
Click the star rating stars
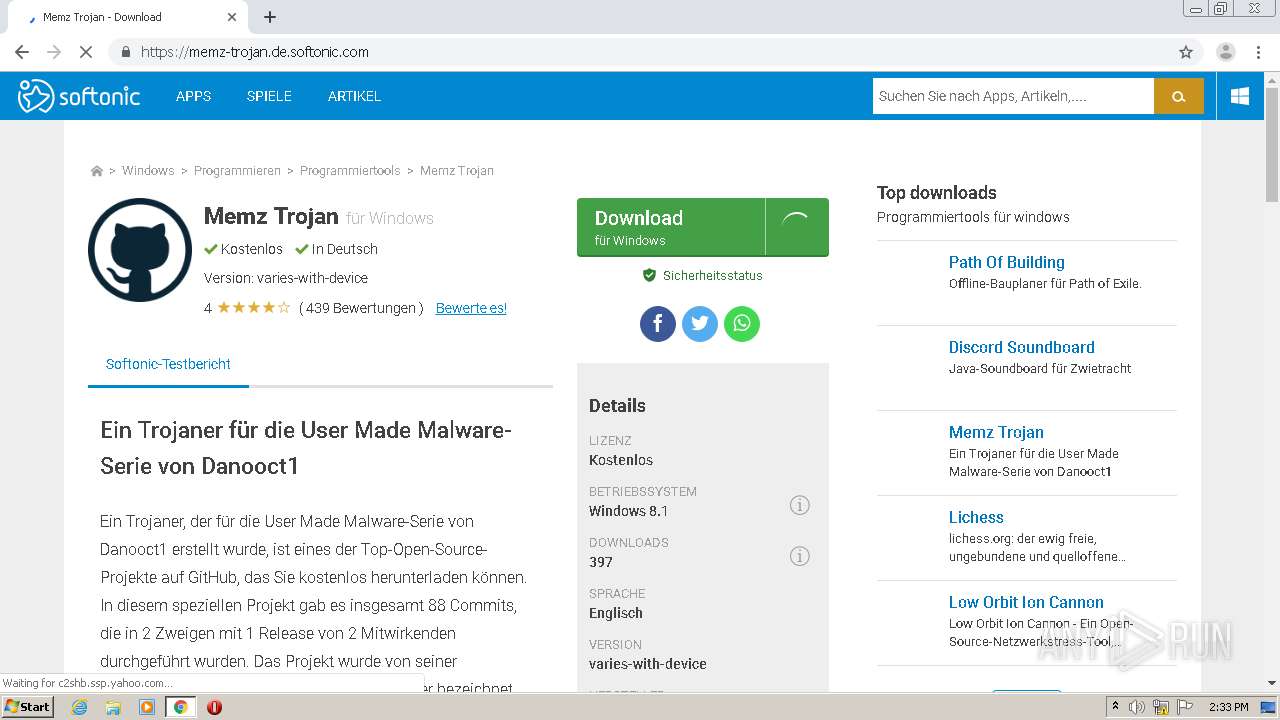point(253,308)
